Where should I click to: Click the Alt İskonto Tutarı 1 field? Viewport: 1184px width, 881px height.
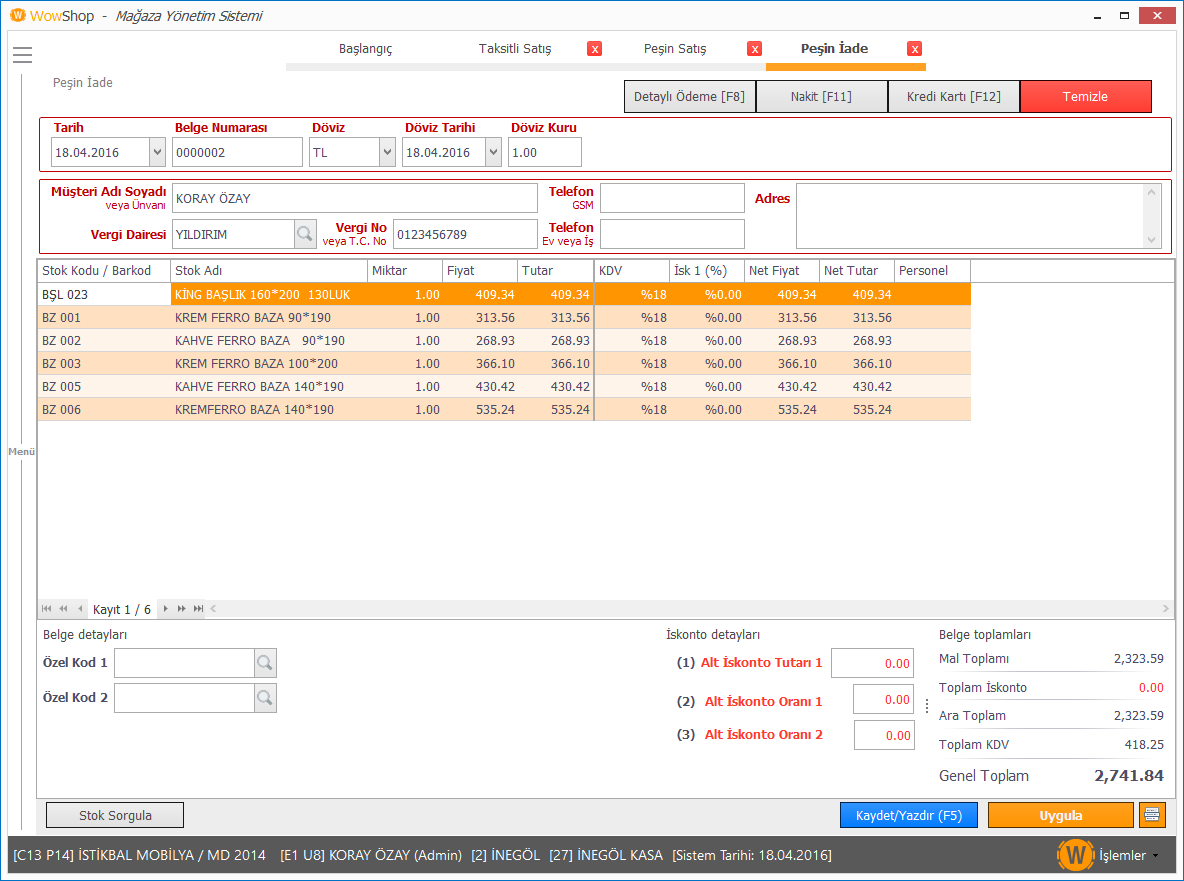pyautogui.click(x=872, y=663)
